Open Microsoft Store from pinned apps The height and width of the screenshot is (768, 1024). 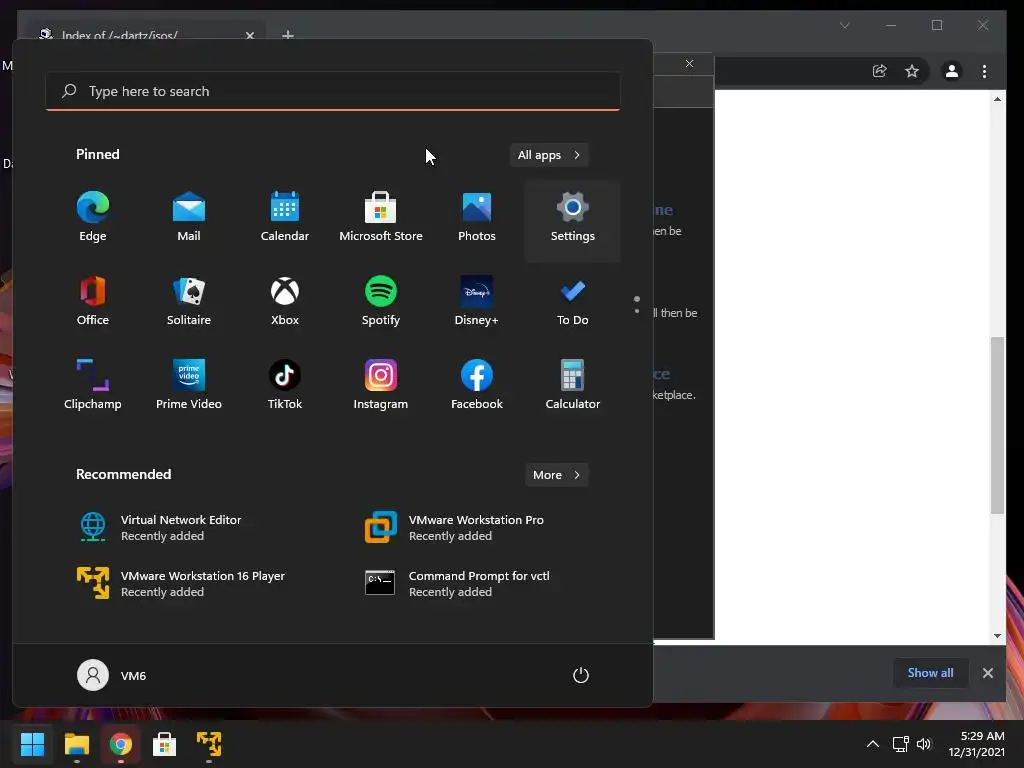[x=381, y=218]
